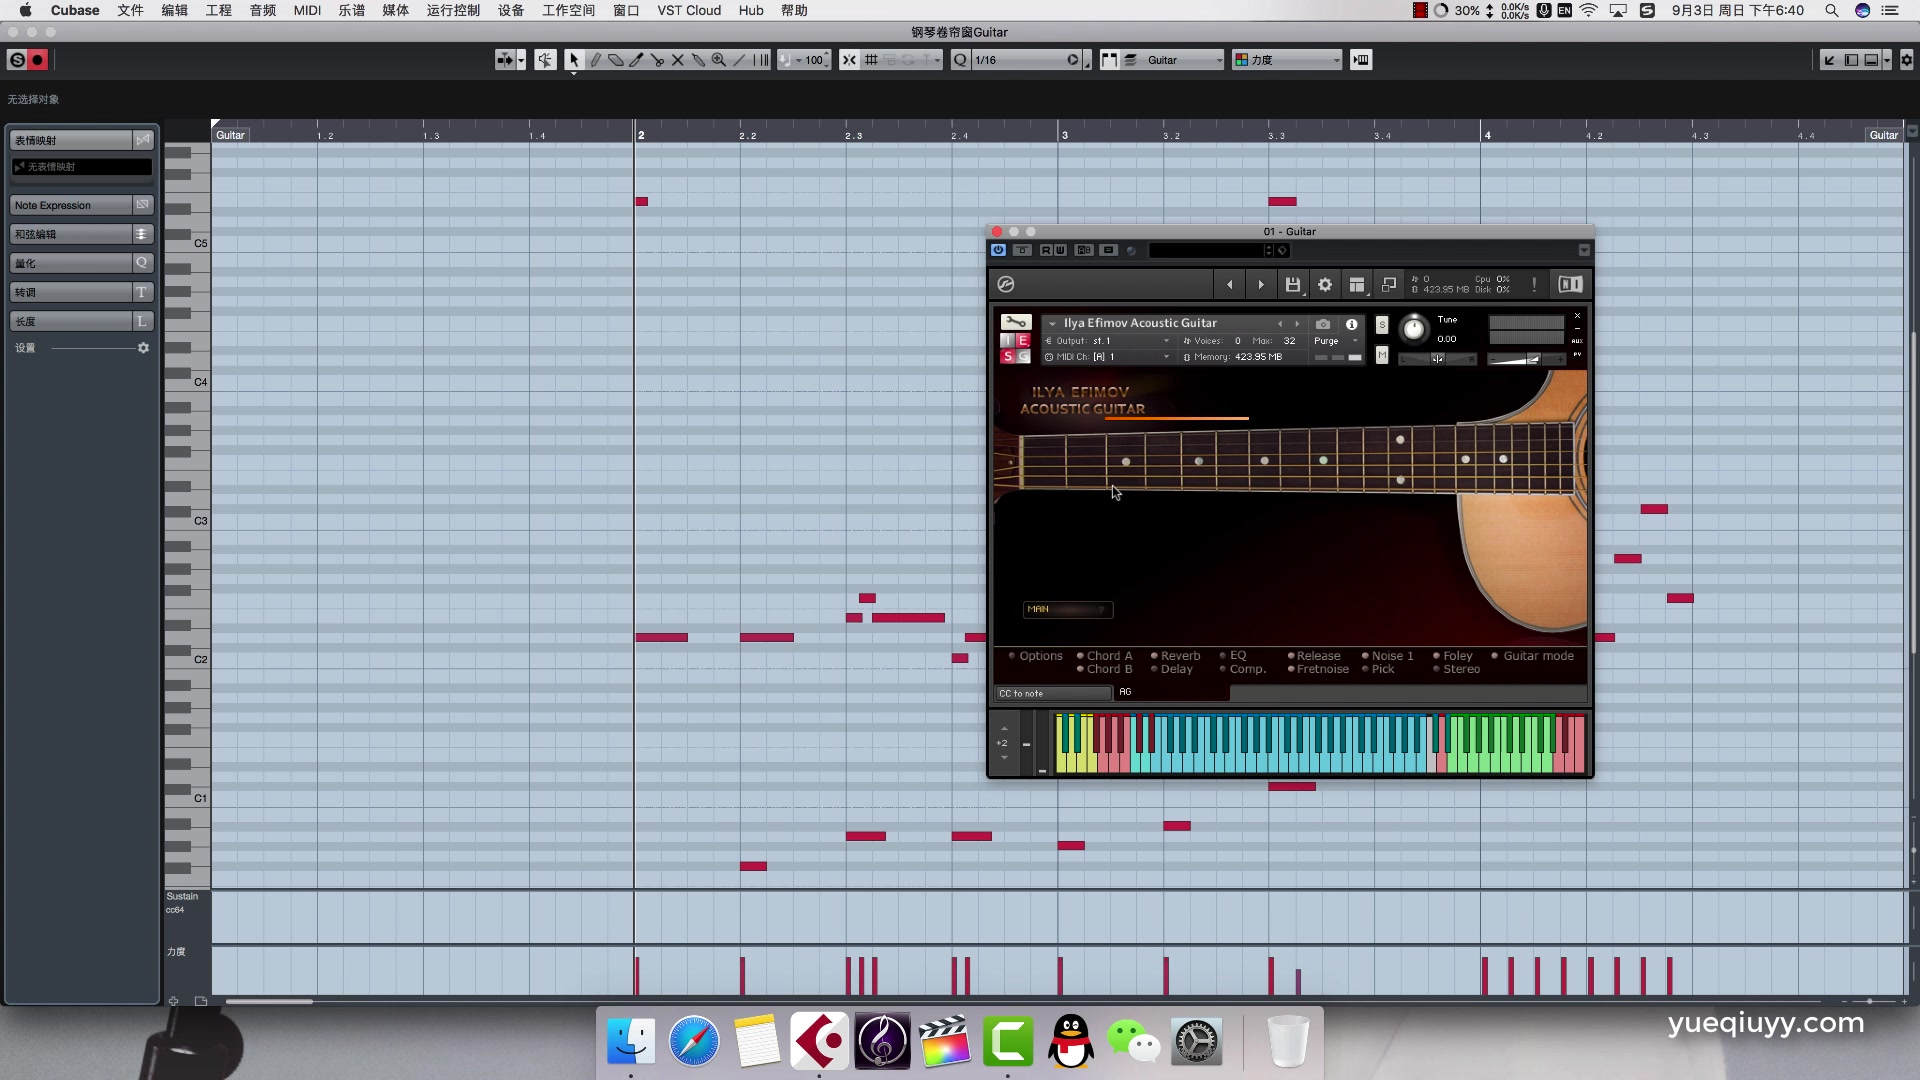Open the 帮助 menu
Image resolution: width=1920 pixels, height=1080 pixels.
click(x=794, y=10)
